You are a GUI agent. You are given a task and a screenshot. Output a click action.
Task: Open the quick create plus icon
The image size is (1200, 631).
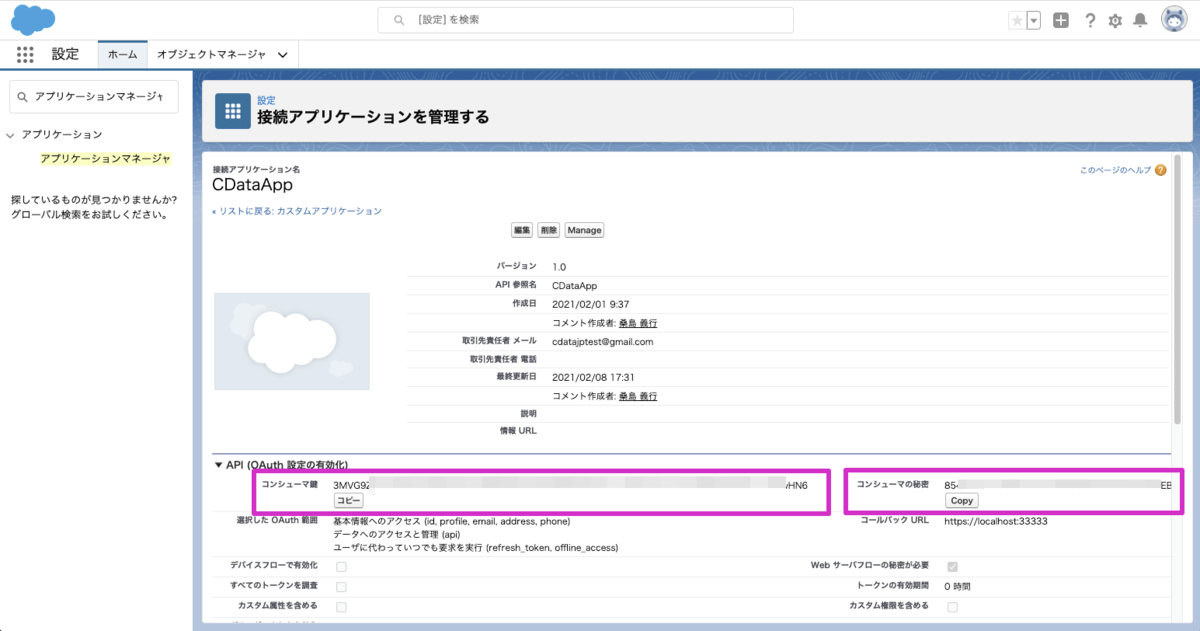coord(1060,19)
